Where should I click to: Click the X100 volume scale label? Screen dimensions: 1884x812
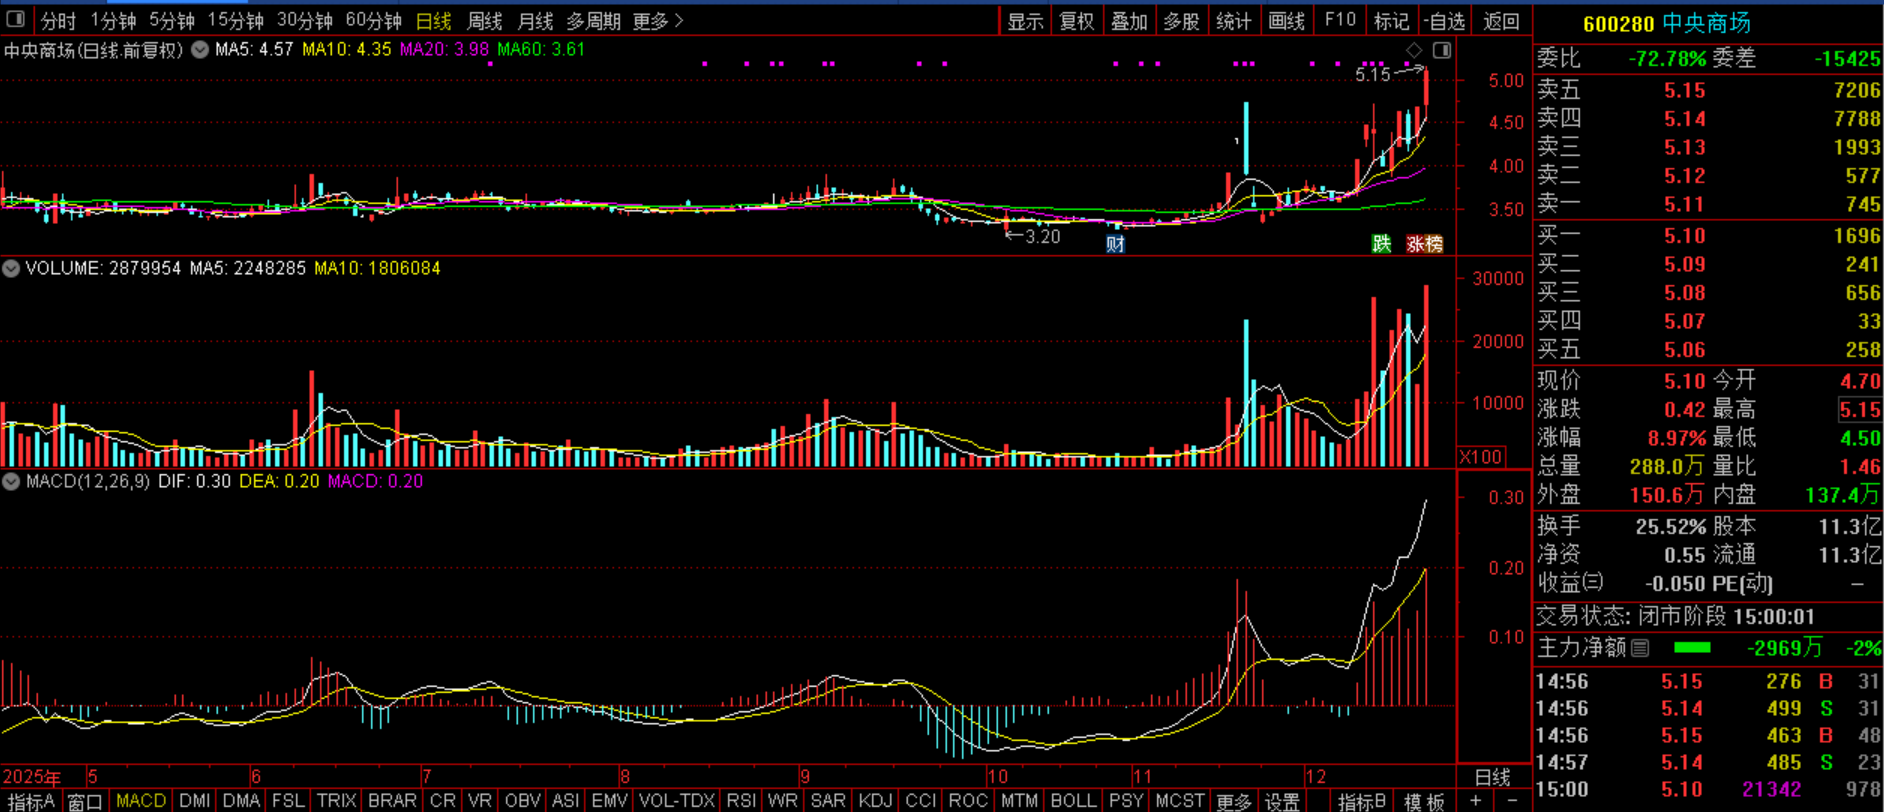pos(1481,457)
